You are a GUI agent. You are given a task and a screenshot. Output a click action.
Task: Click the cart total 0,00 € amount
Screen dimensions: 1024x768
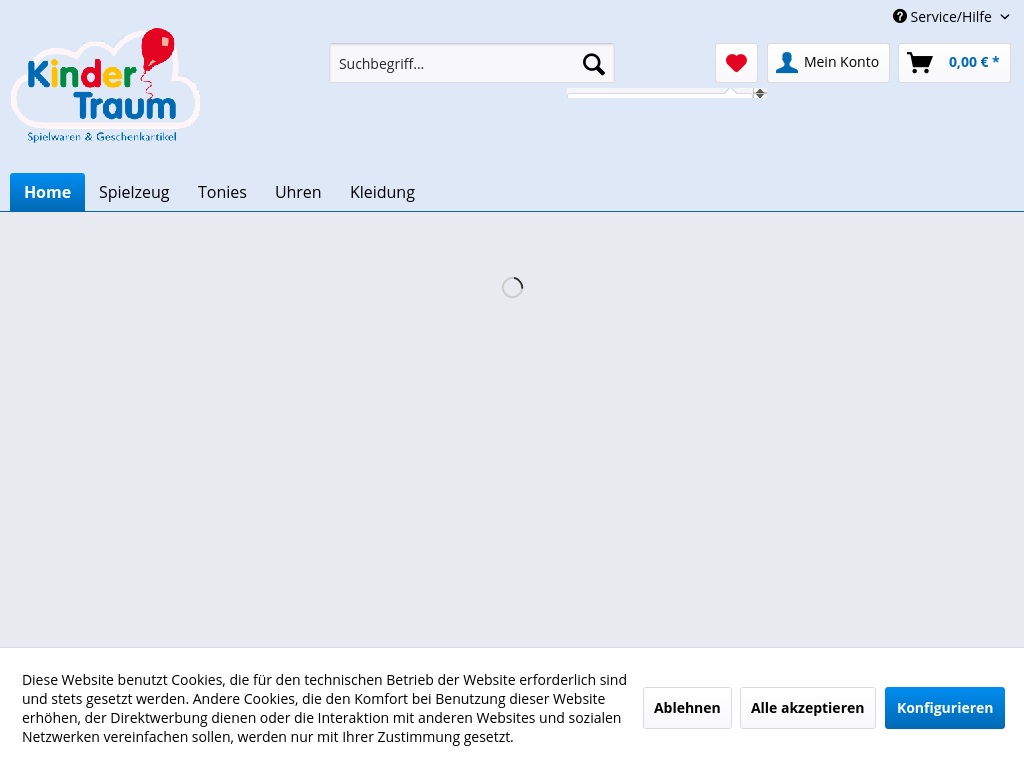tap(973, 62)
